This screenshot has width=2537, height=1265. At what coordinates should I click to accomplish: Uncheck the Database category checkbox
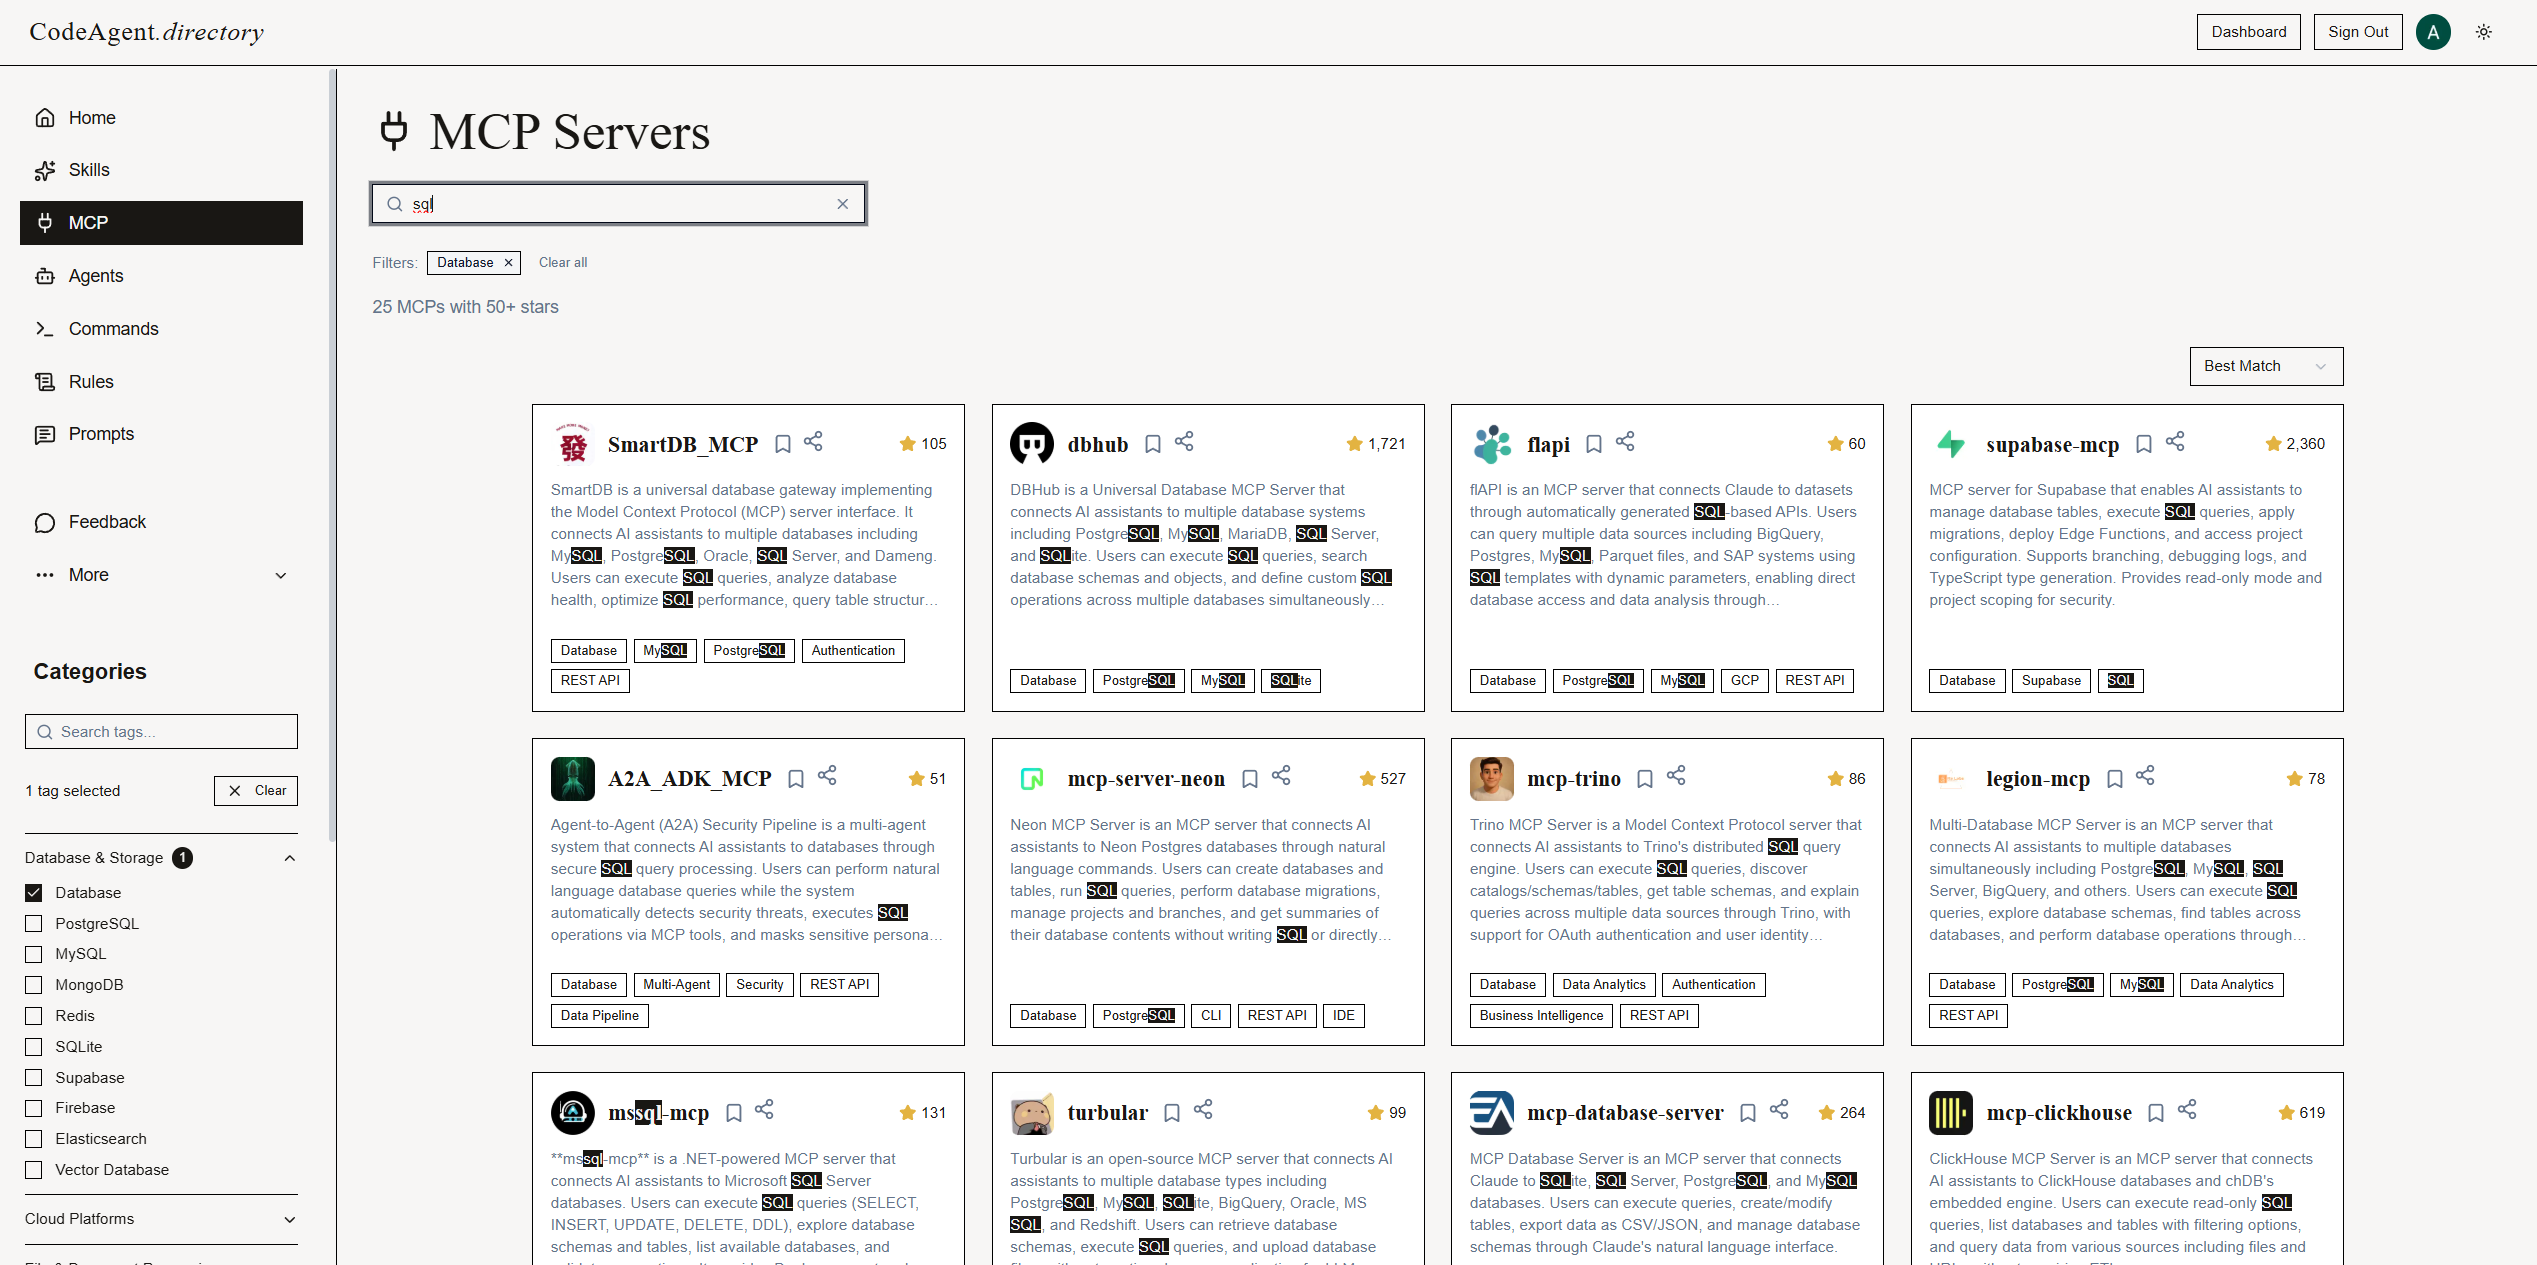click(x=34, y=892)
